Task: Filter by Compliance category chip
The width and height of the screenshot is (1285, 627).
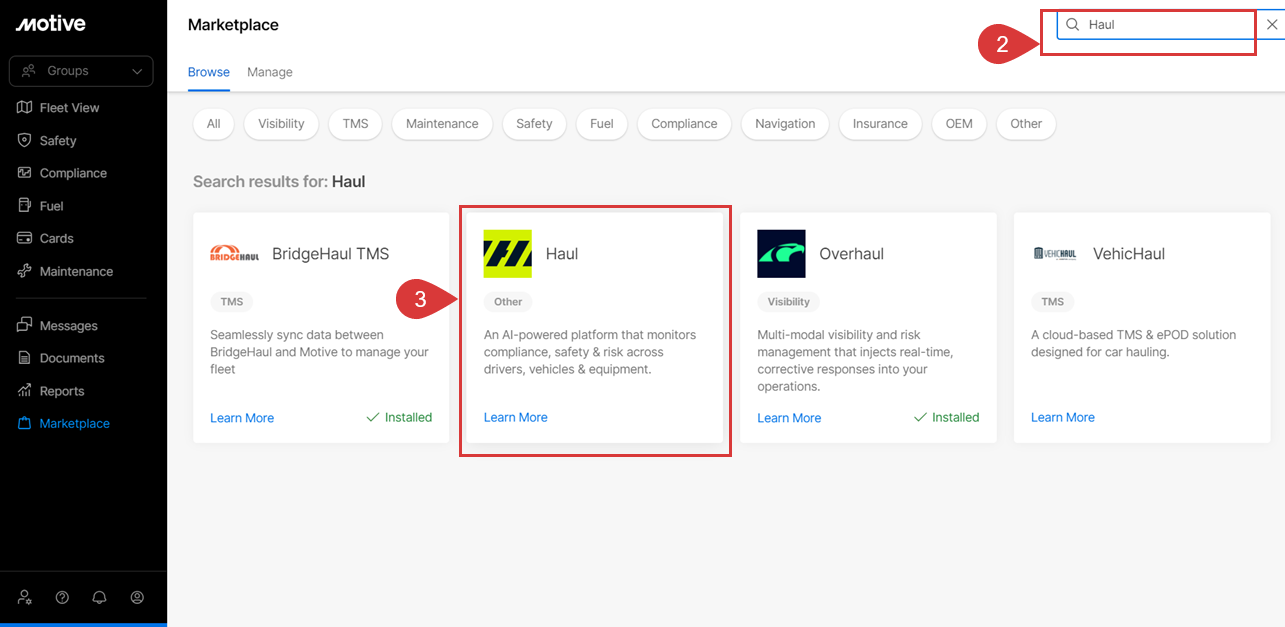Action: coord(684,124)
